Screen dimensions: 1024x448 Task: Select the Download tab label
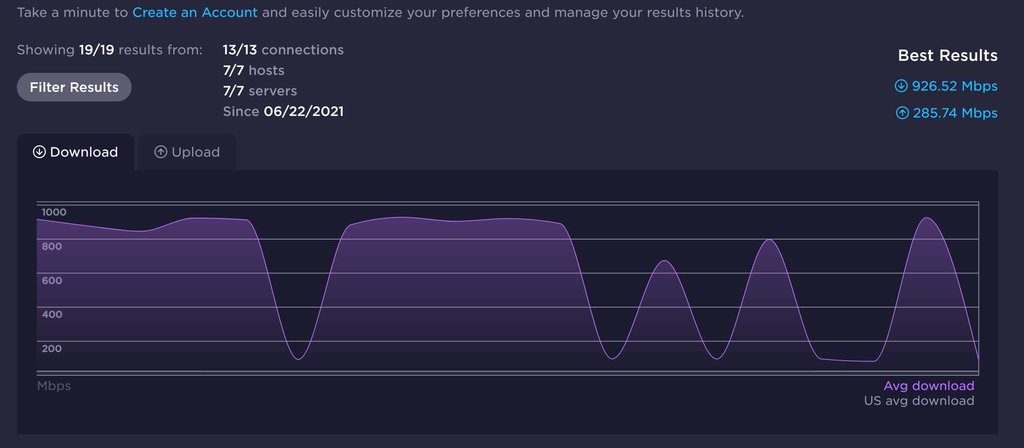click(84, 152)
